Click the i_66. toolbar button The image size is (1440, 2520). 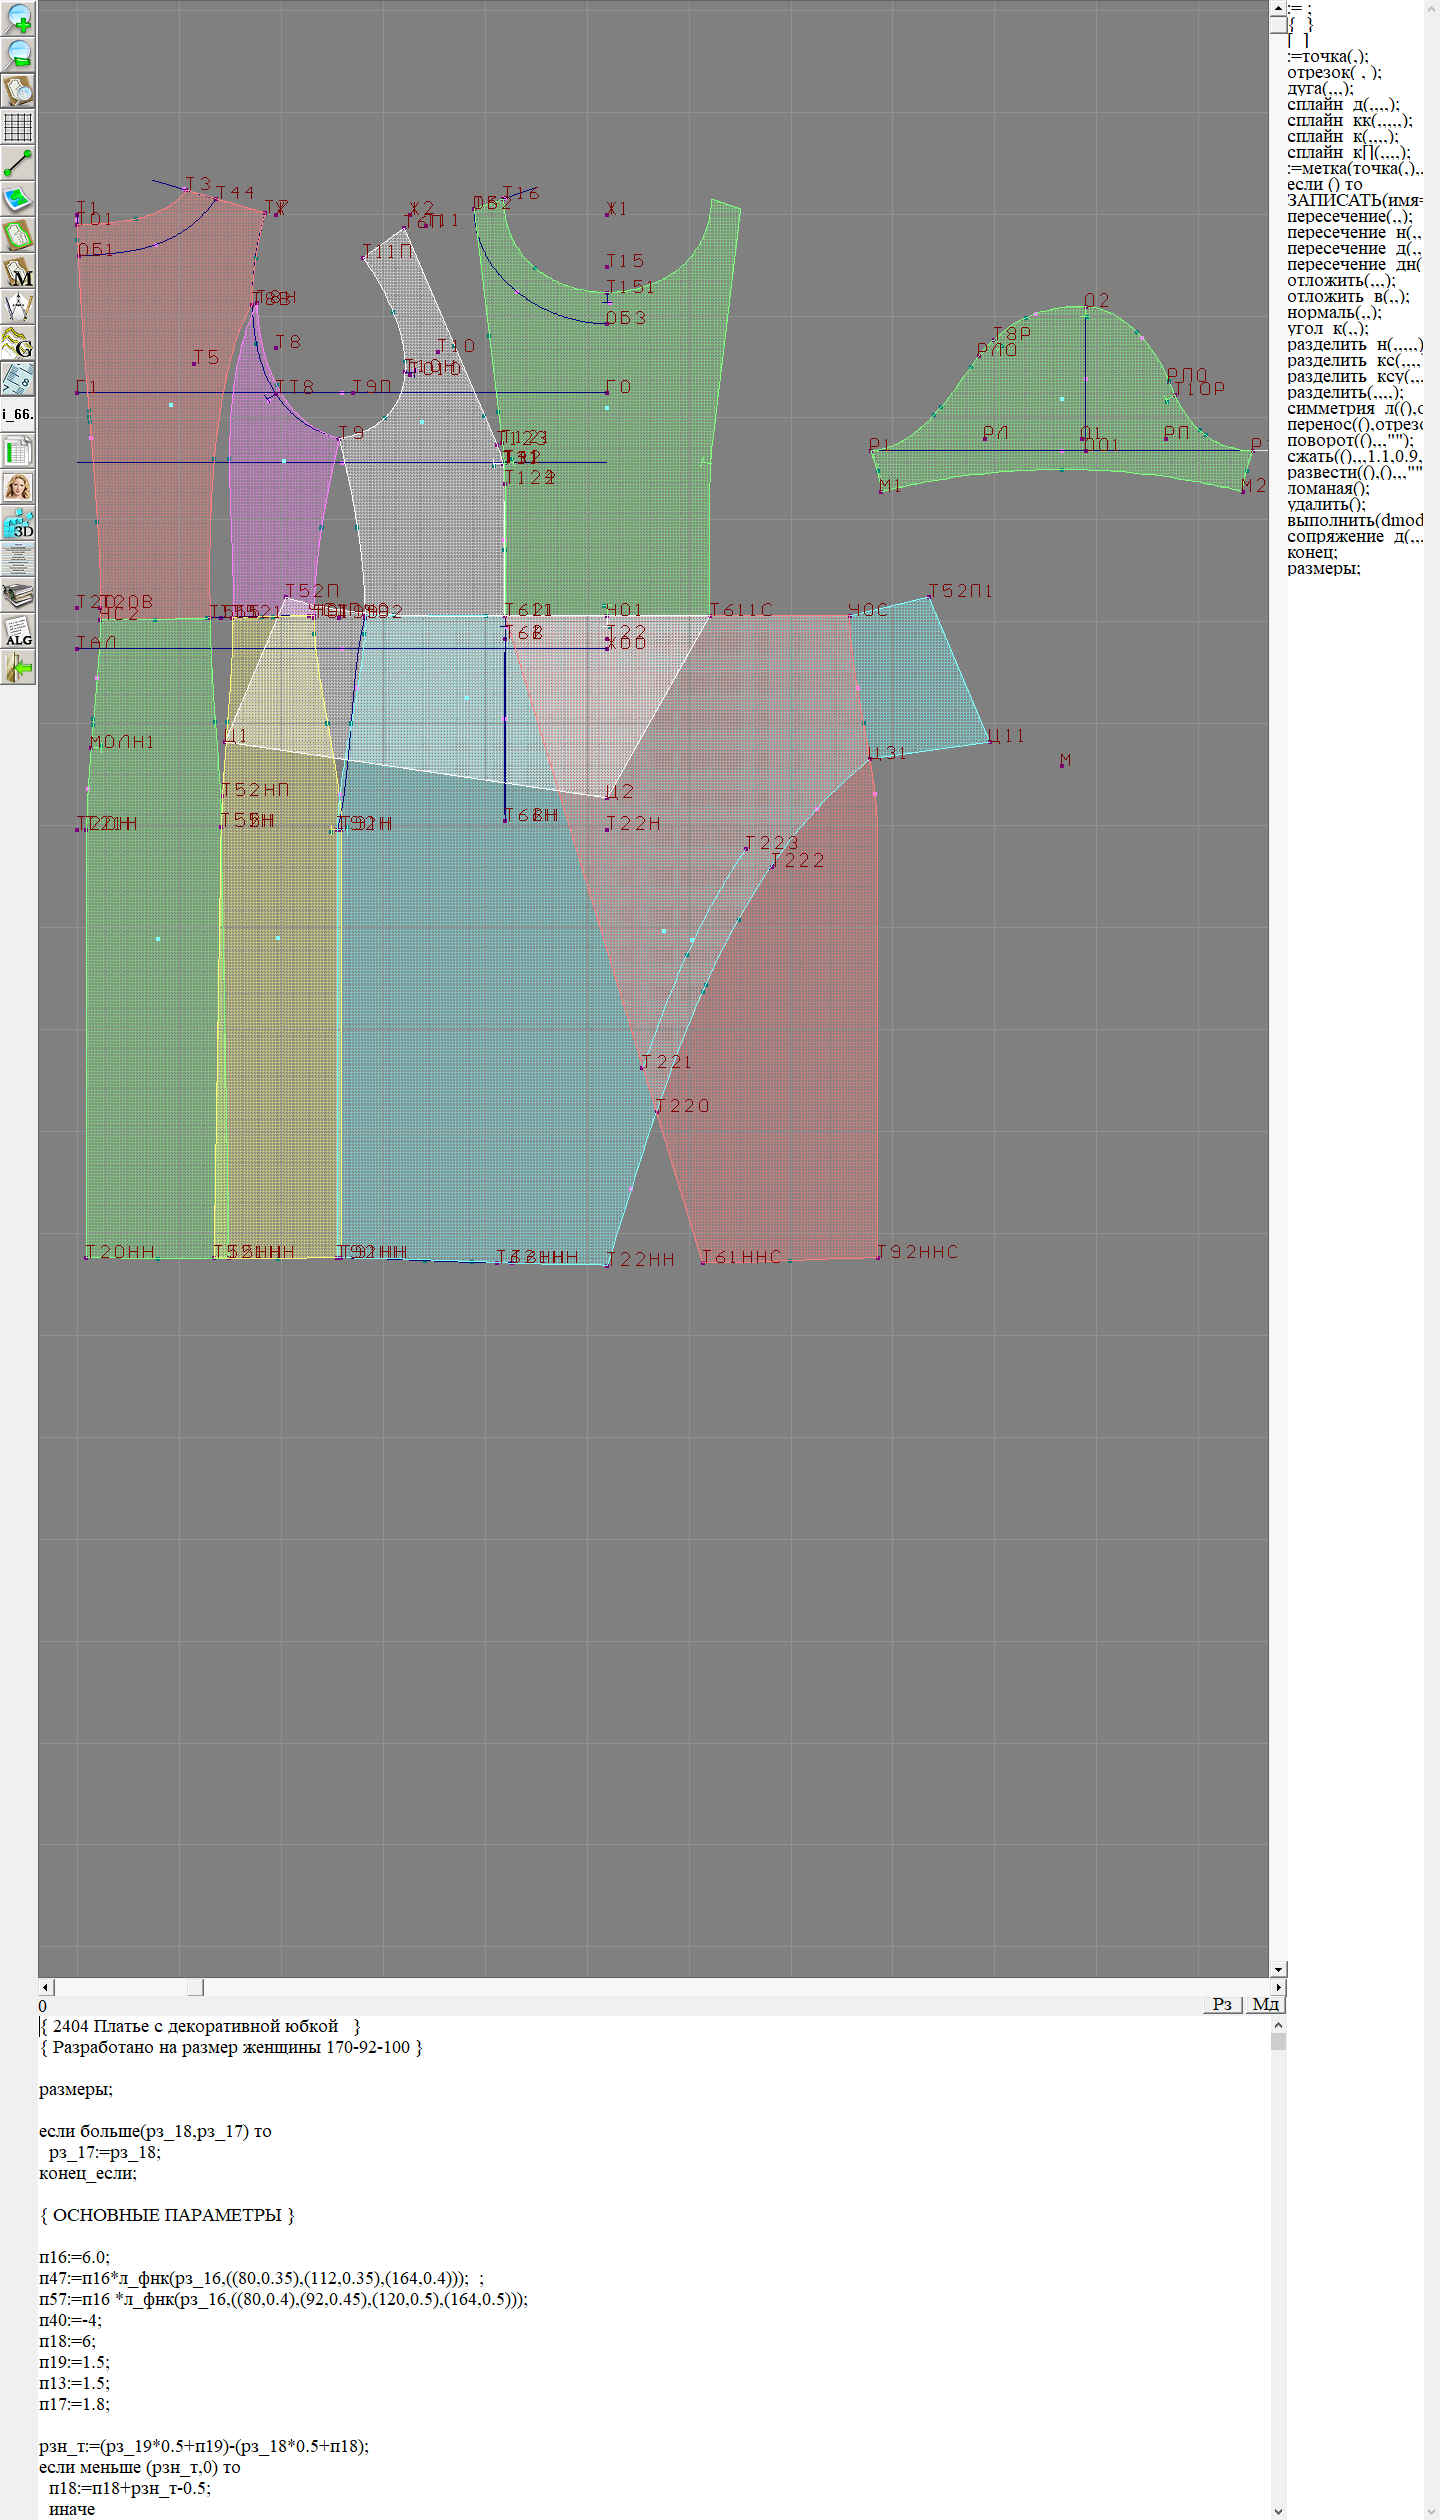[18, 414]
